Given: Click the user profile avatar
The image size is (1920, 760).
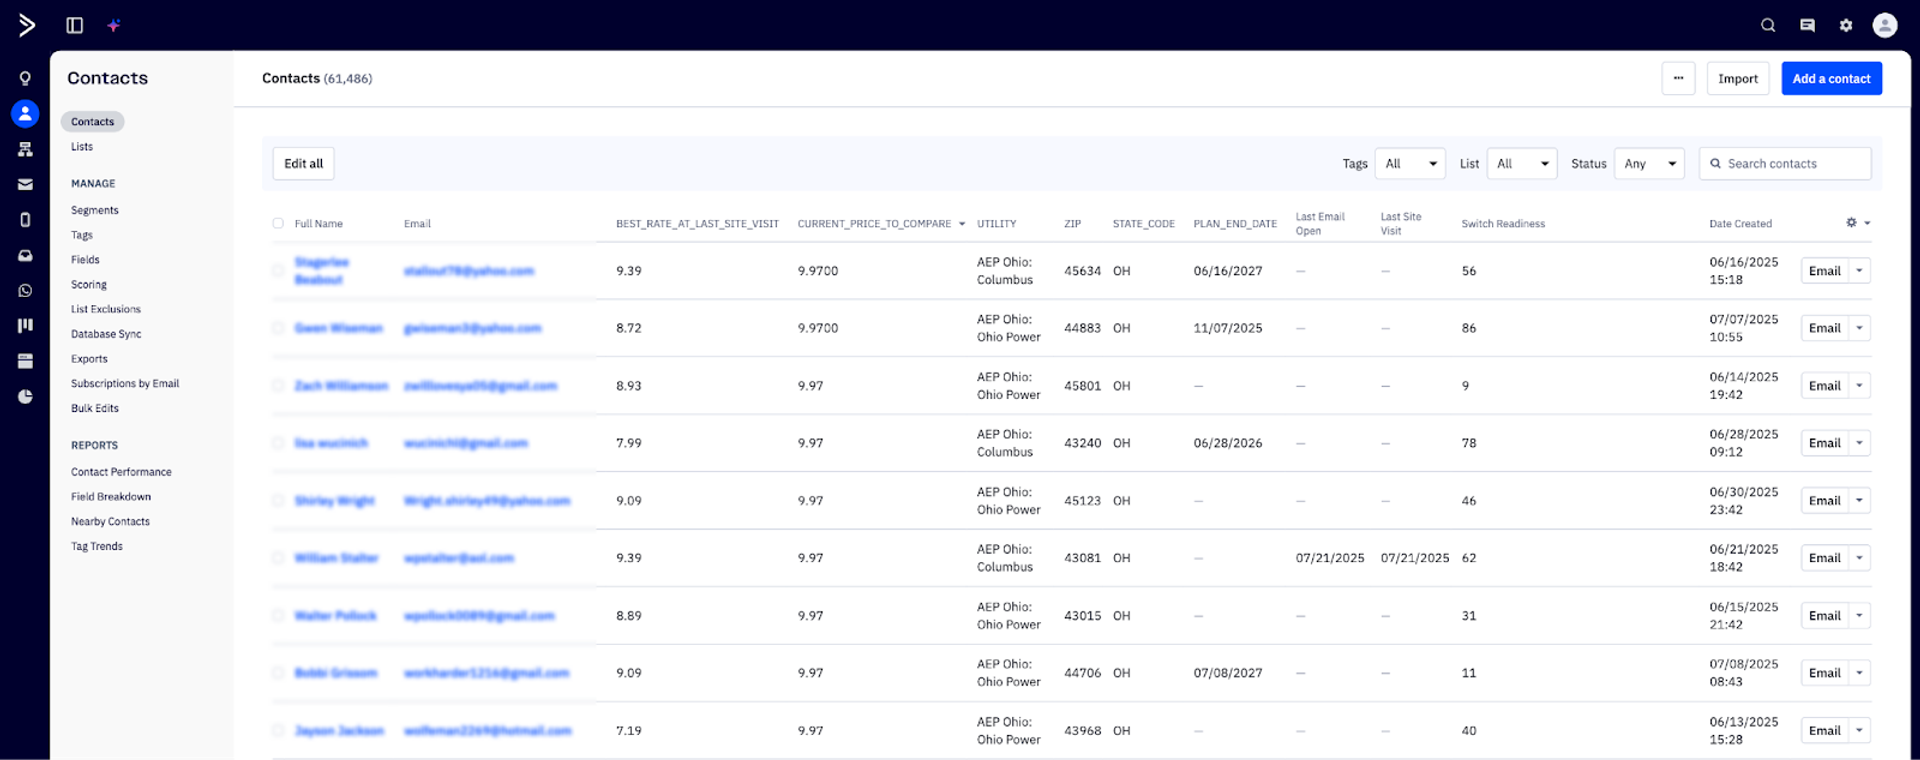Looking at the screenshot, I should point(1885,25).
